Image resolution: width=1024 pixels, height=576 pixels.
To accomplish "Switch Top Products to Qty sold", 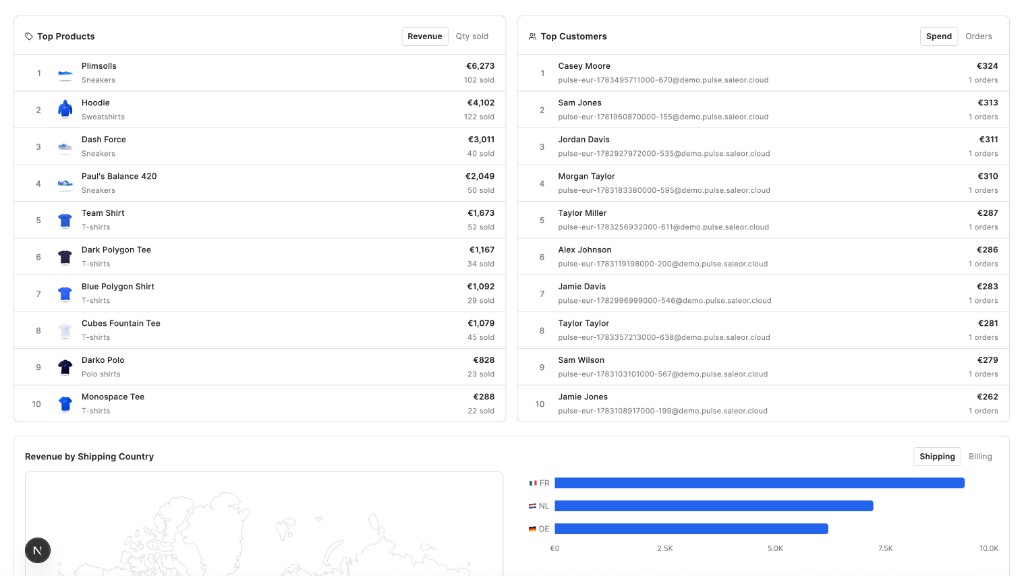I will click(x=472, y=37).
